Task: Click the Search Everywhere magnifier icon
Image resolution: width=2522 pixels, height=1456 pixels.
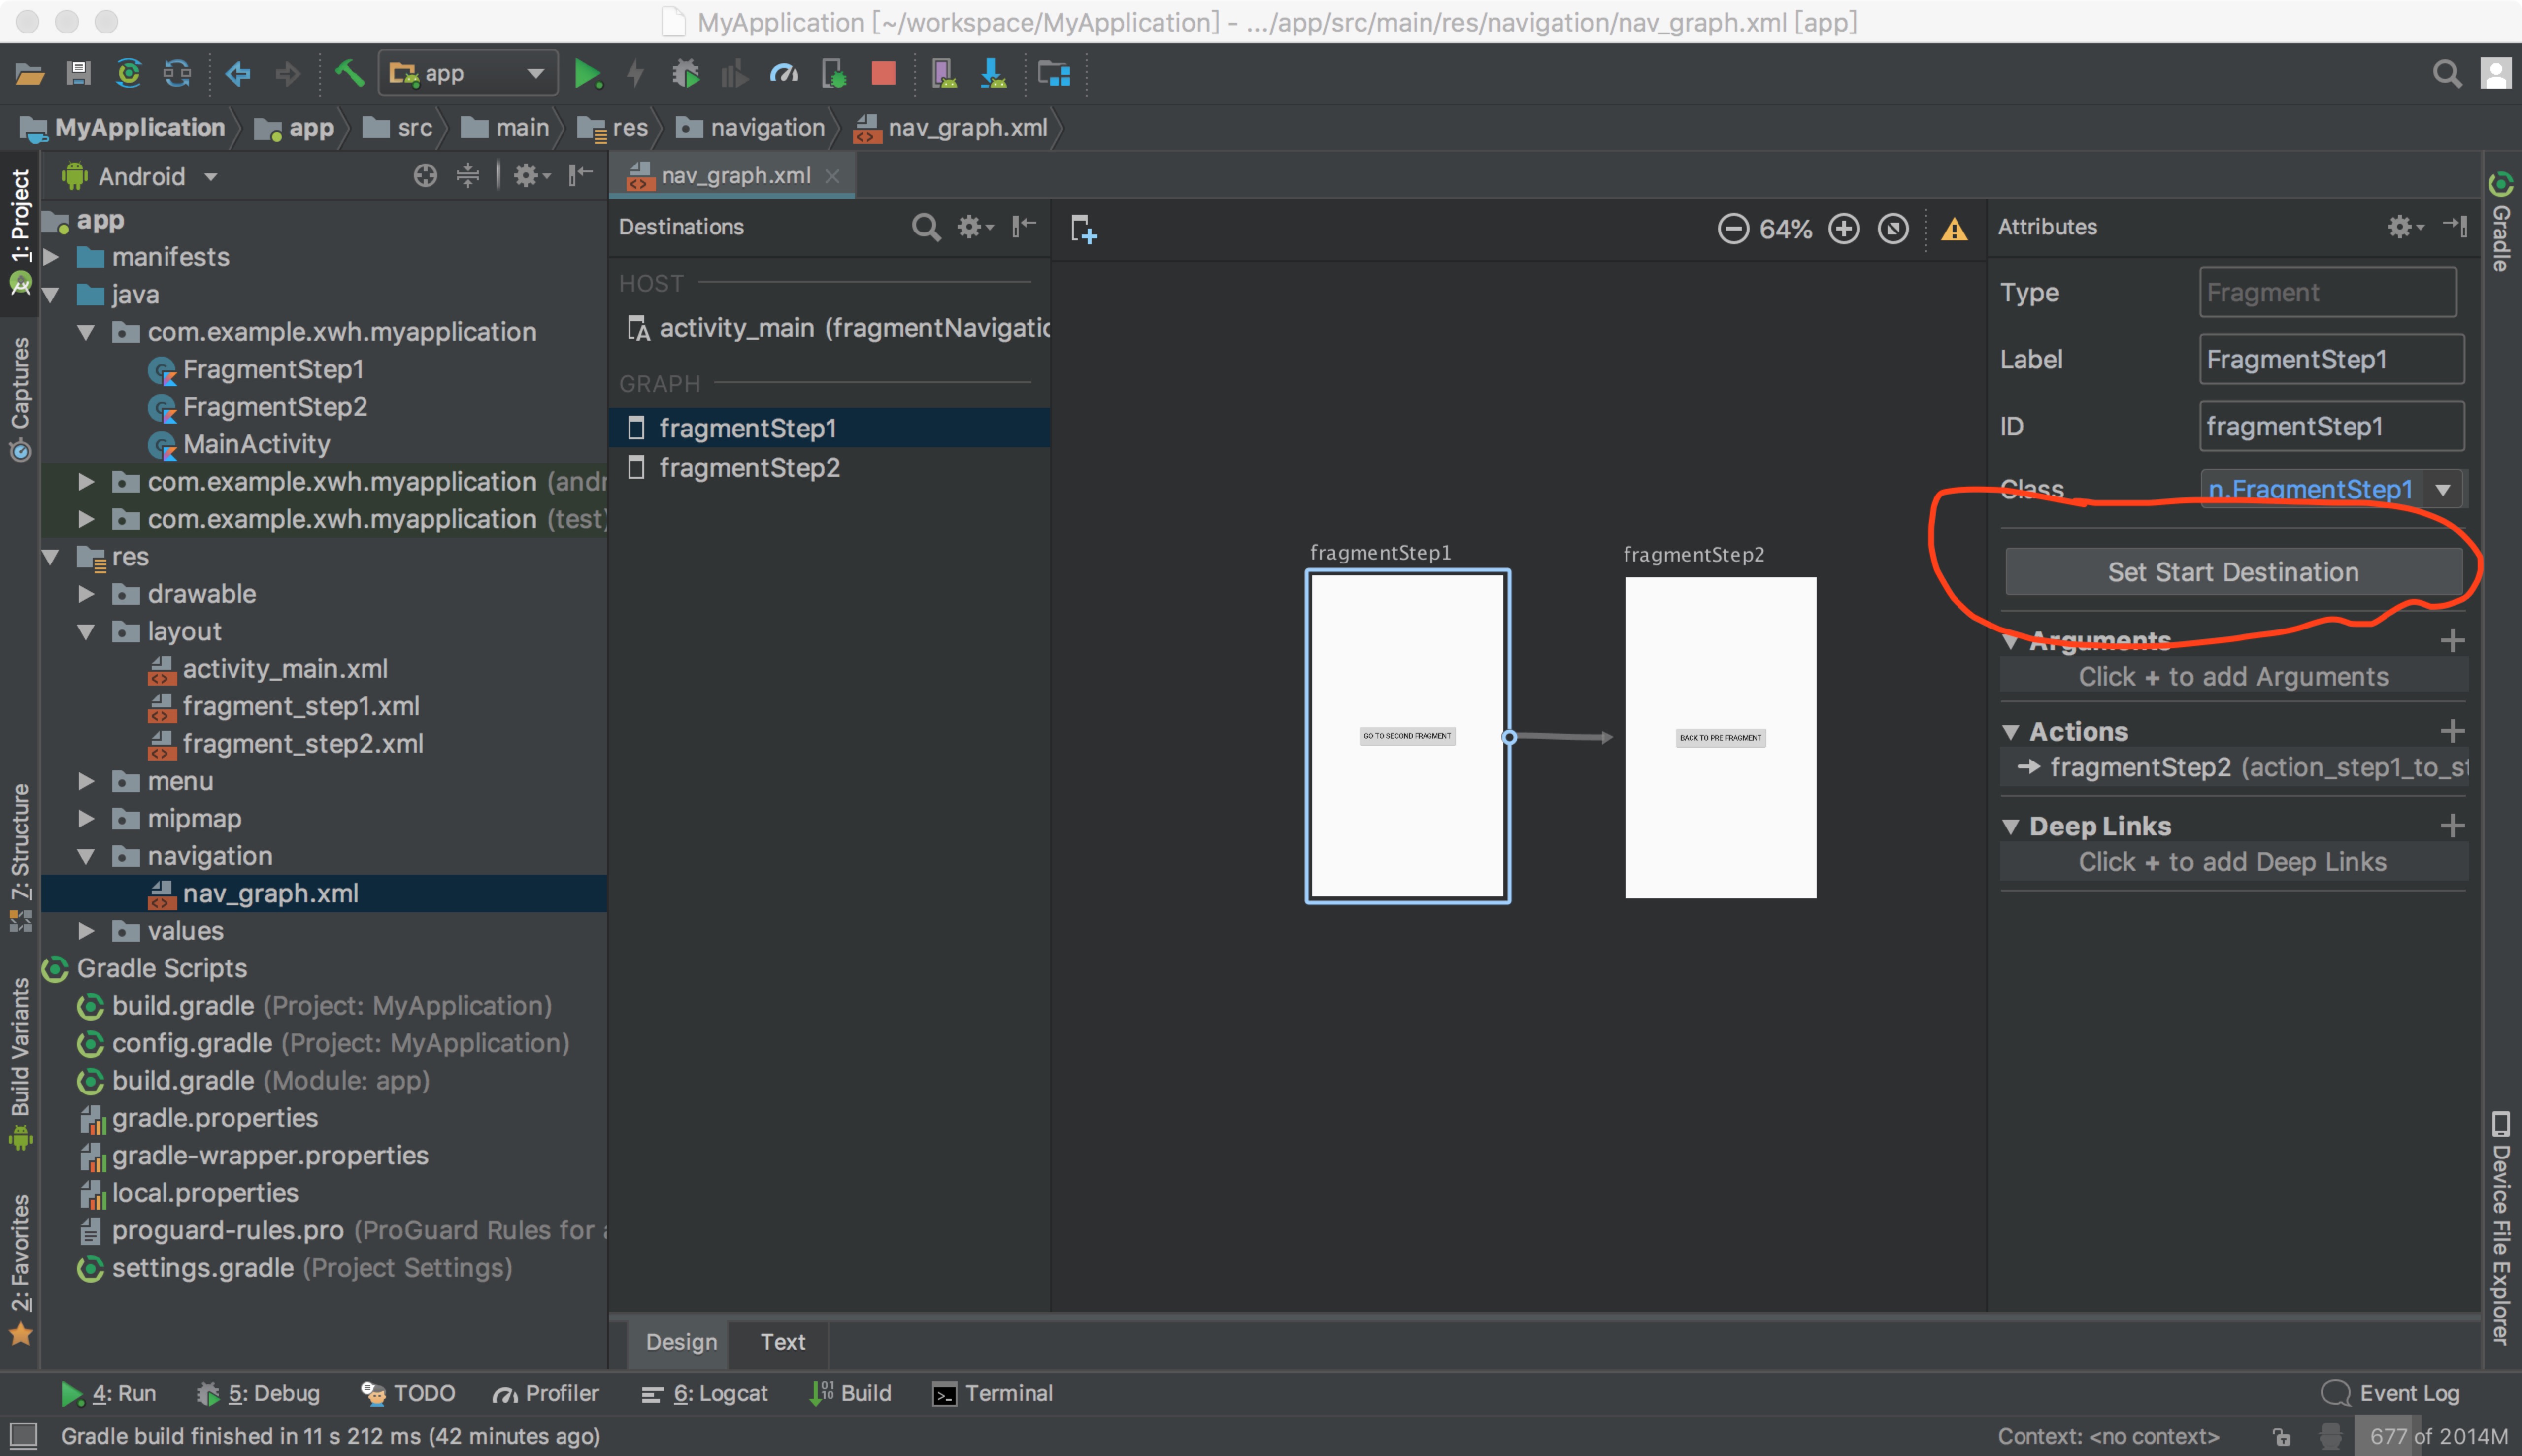Action: tap(2446, 73)
